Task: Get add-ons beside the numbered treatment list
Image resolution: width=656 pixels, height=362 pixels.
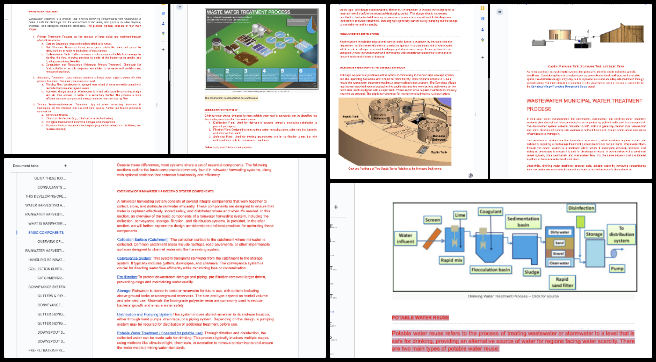Action: 163,49
